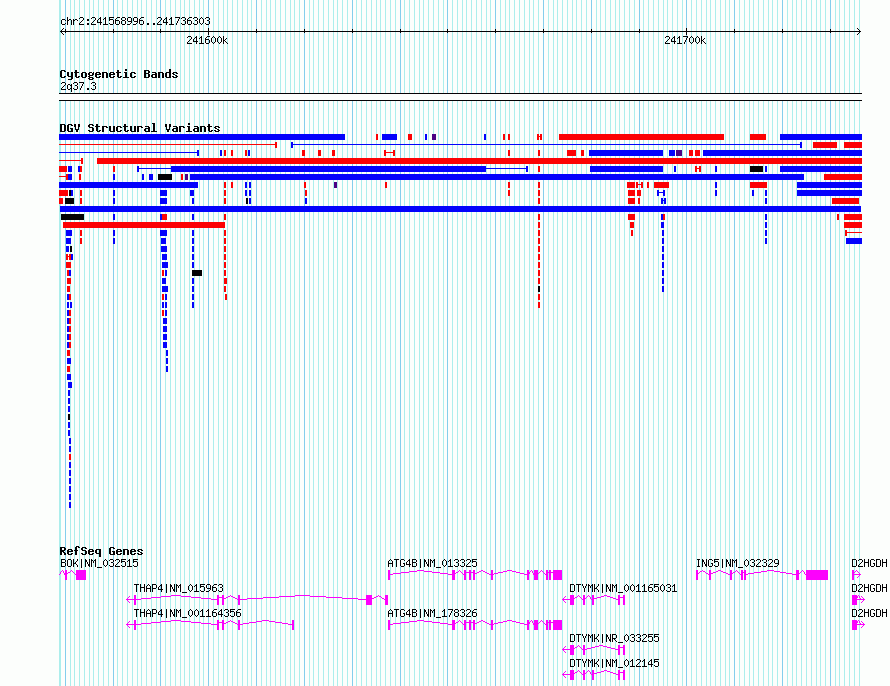Image resolution: width=890 pixels, height=686 pixels.
Task: Click the large final exon of ING5
Action: pos(817,575)
